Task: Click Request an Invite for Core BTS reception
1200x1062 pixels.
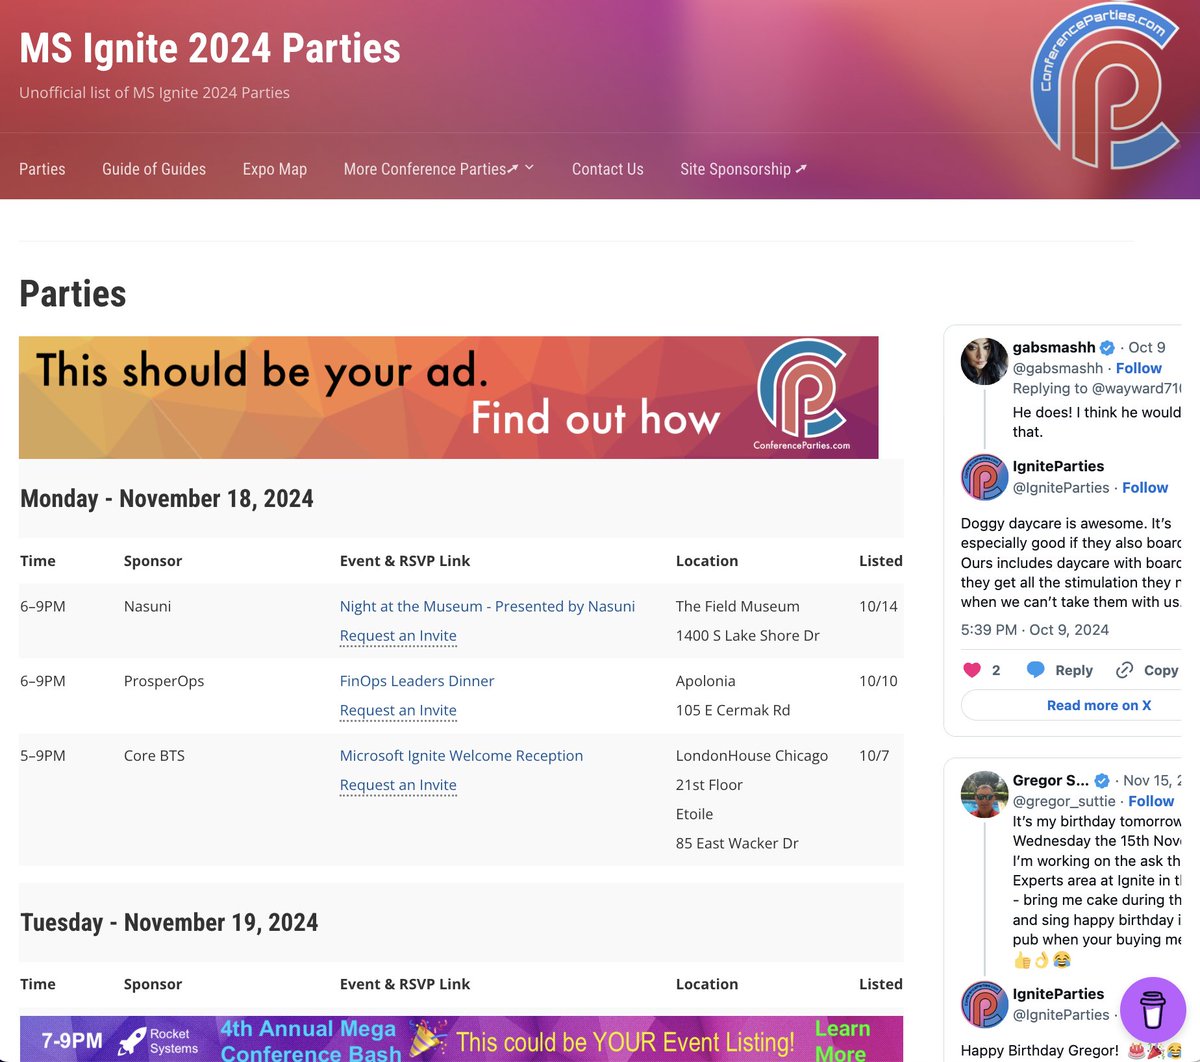Action: pyautogui.click(x=398, y=785)
